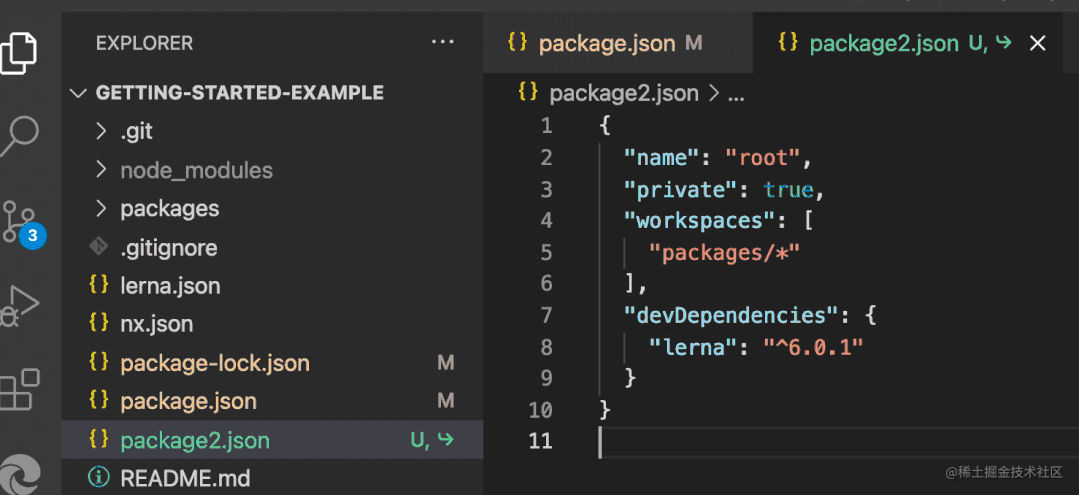The height and width of the screenshot is (495, 1079).
Task: Collapse the GETTING-STARTED-EXAMPLE root folder
Action: [x=78, y=93]
